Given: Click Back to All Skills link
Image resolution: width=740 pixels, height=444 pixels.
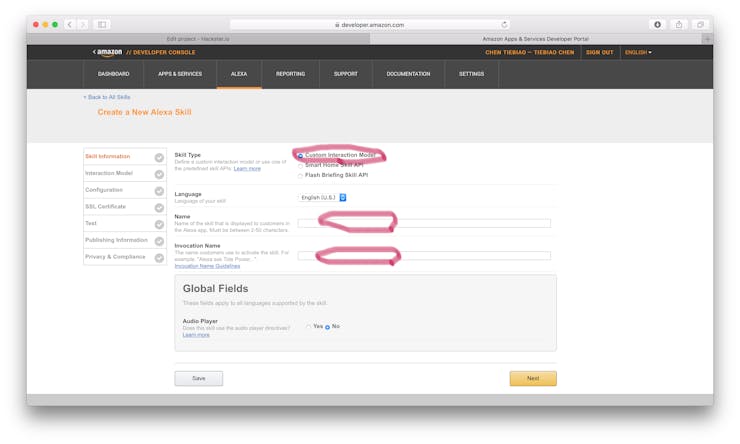Looking at the screenshot, I should coord(107,97).
